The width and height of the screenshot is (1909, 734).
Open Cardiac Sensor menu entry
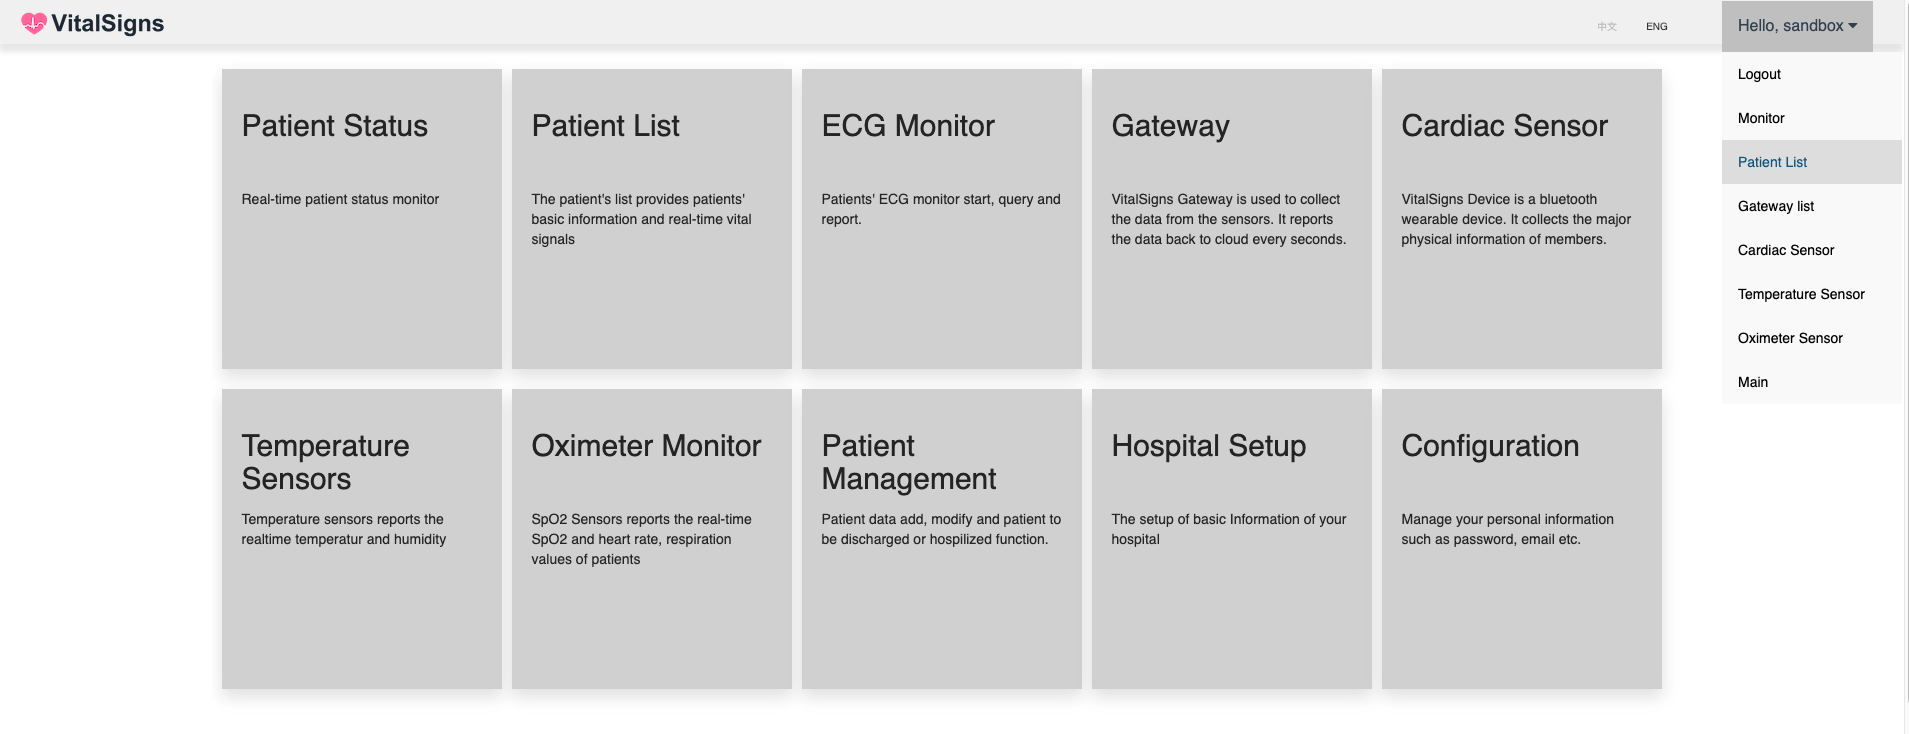click(1811, 250)
